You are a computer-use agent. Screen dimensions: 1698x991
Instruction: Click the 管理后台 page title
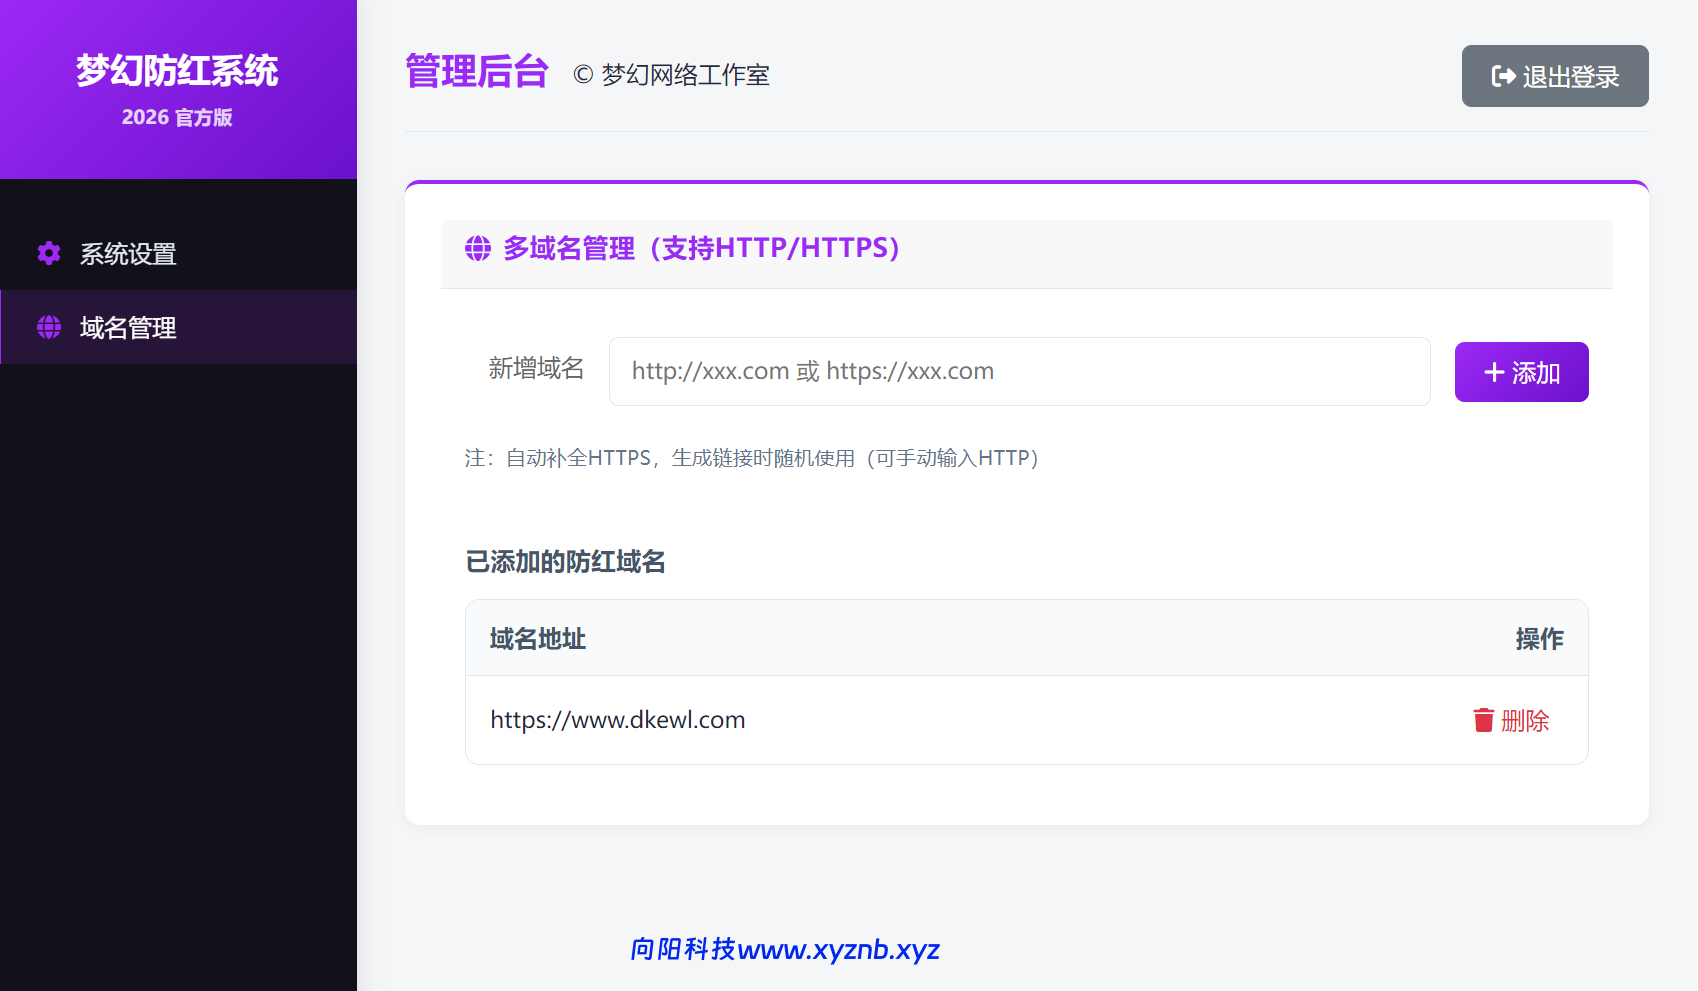pyautogui.click(x=475, y=72)
